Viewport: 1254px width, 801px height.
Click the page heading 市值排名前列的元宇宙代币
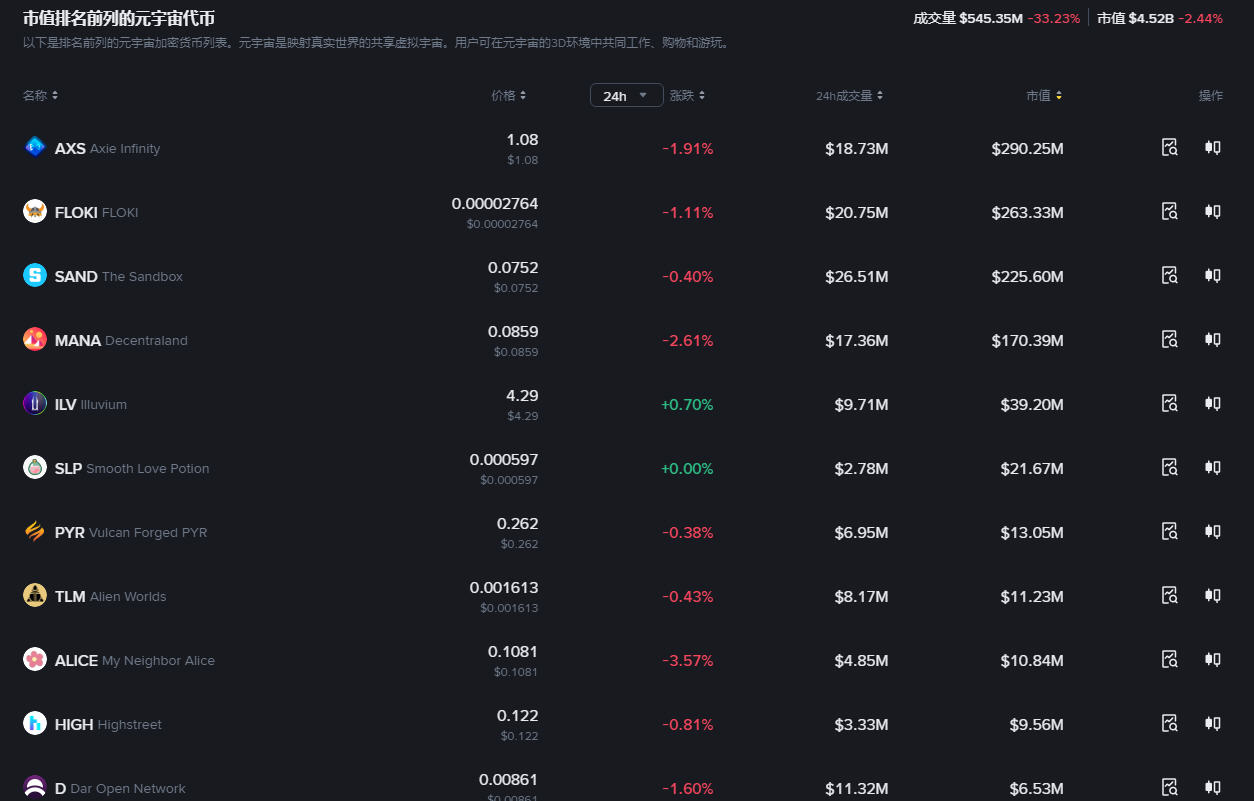(119, 18)
